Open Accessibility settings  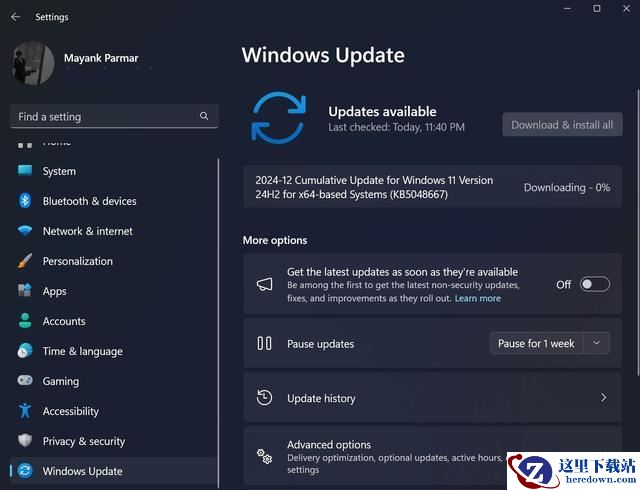[x=113, y=411]
